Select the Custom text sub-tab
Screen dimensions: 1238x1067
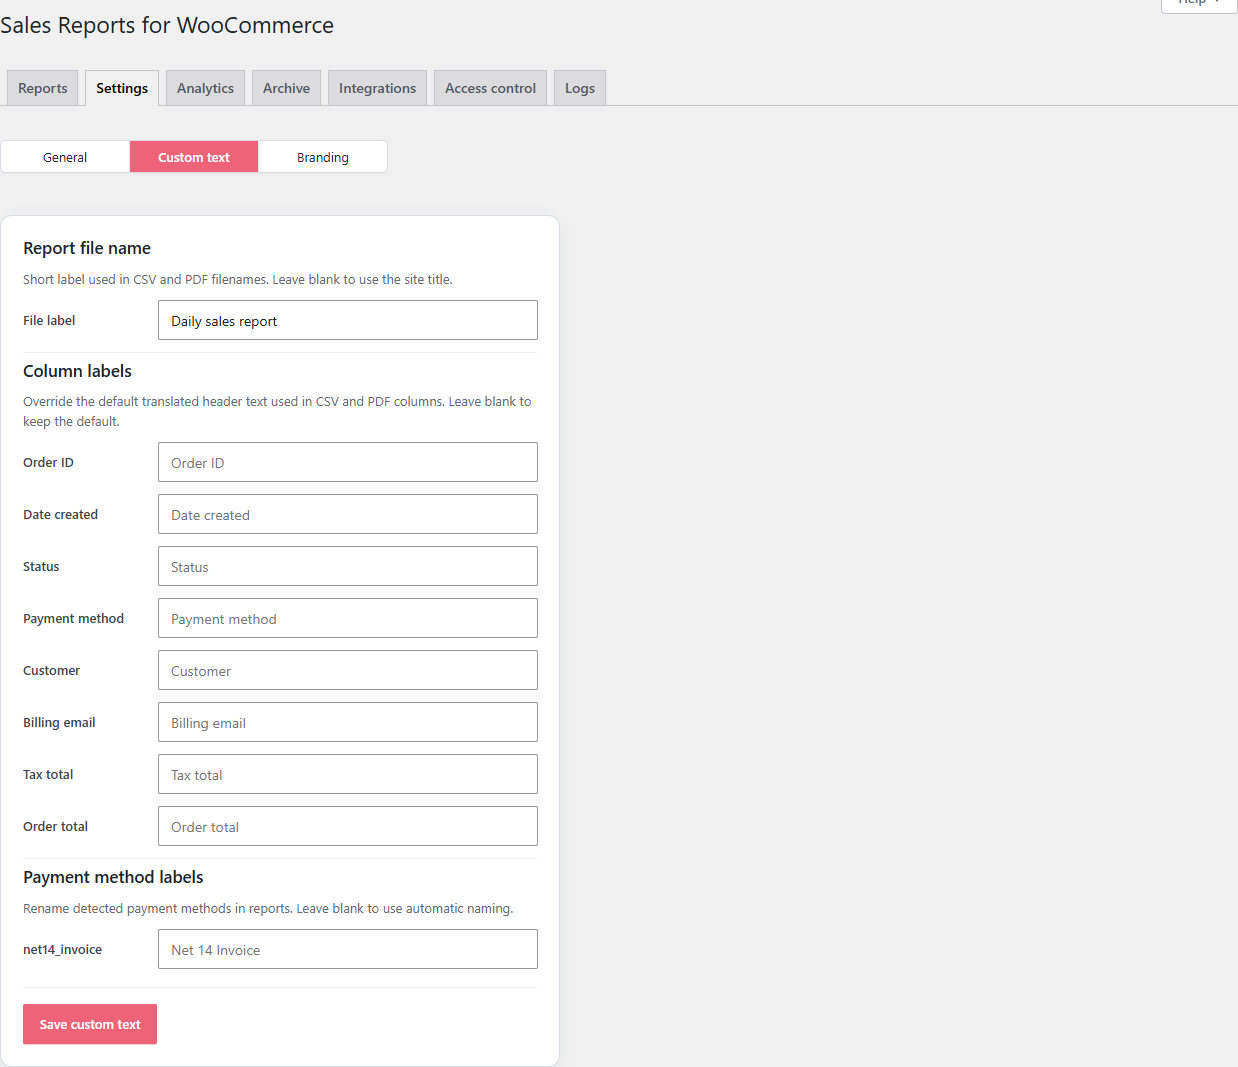194,157
